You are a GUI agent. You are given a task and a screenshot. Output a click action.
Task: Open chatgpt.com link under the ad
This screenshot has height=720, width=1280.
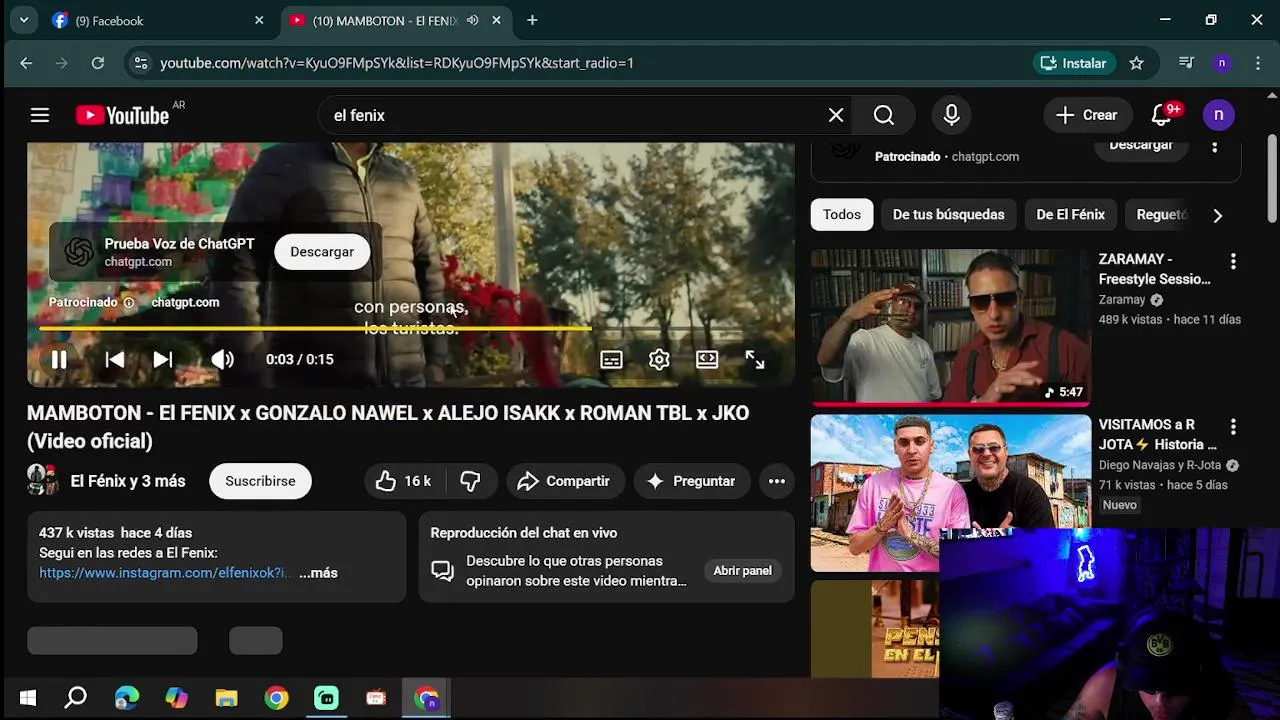(185, 302)
